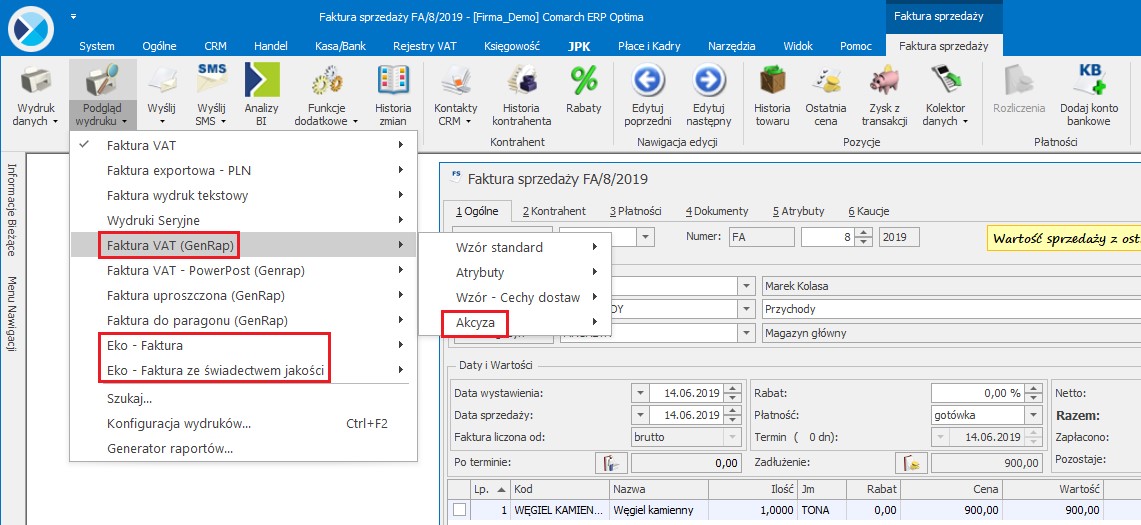Screen dimensions: 1141x525
Task: Open the JPK ribbon tab
Action: pos(579,46)
